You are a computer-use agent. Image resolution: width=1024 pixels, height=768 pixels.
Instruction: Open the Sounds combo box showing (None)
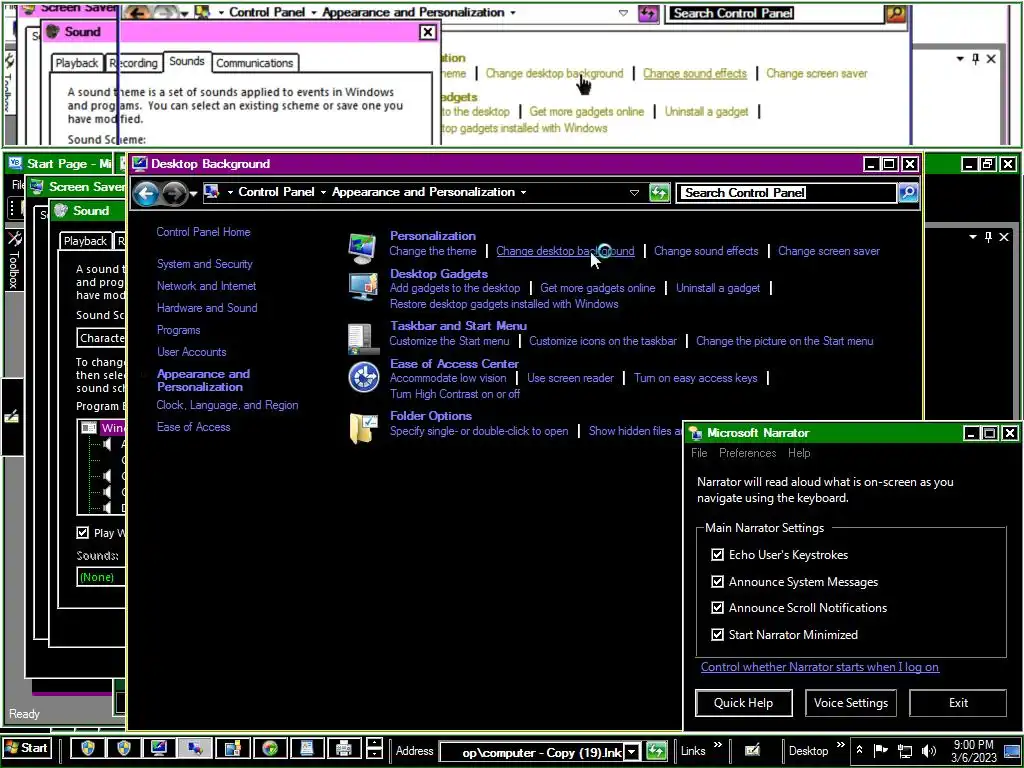click(101, 577)
